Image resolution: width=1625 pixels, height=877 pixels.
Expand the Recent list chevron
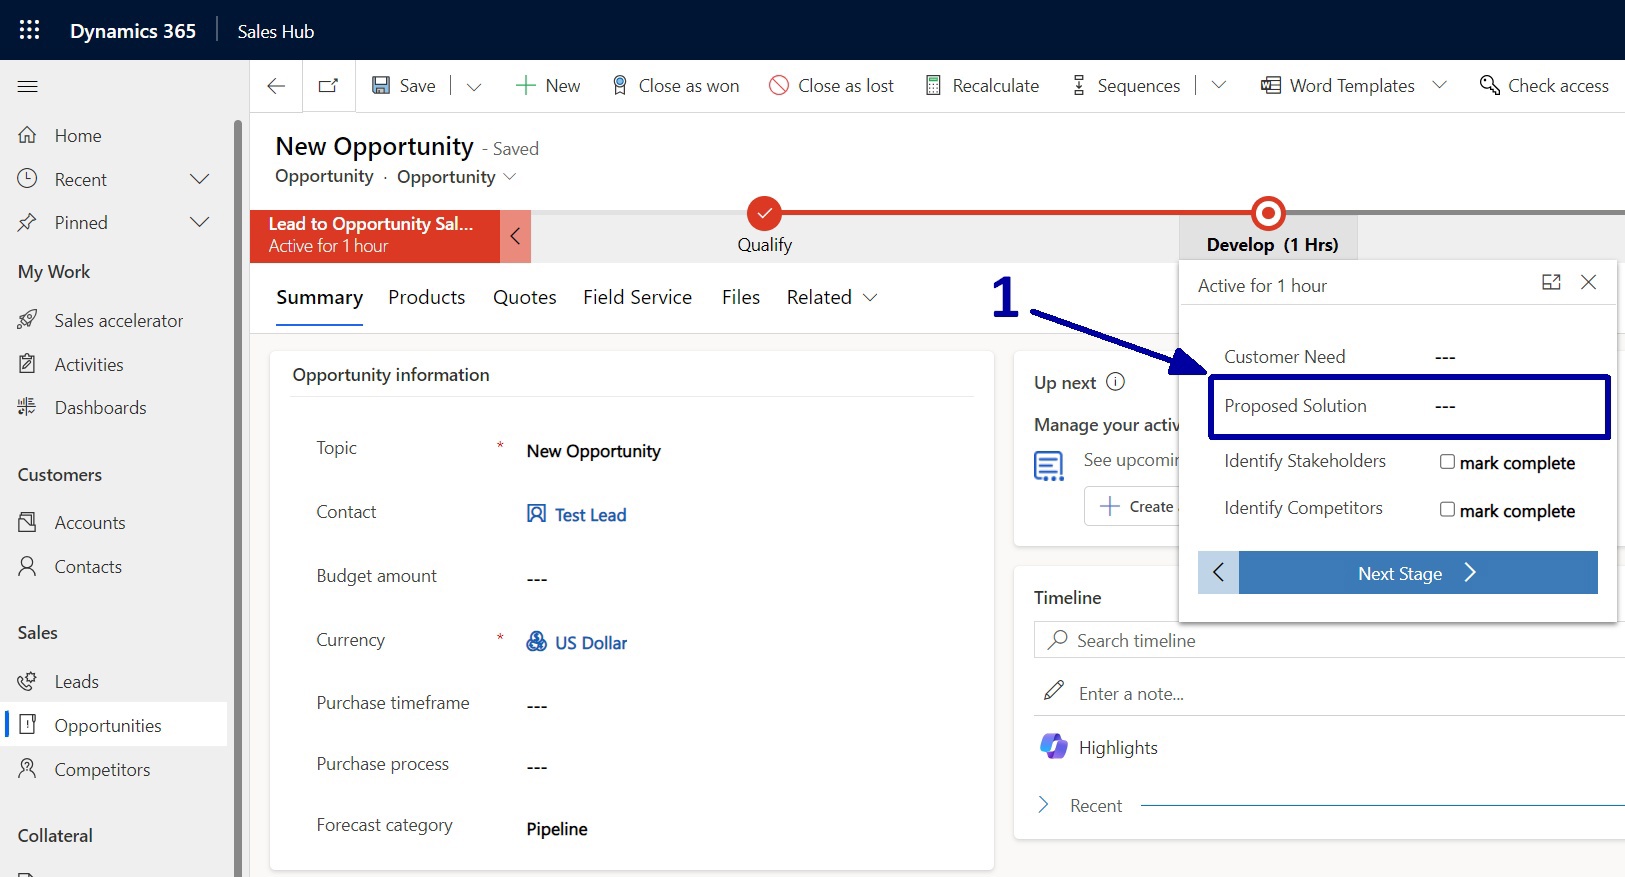coord(200,179)
